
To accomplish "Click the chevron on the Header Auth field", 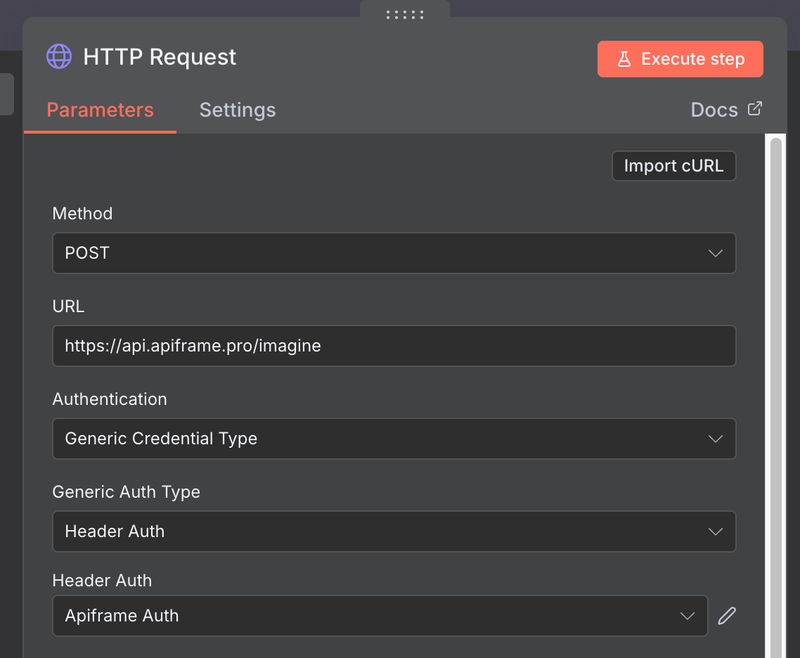I will coord(687,616).
